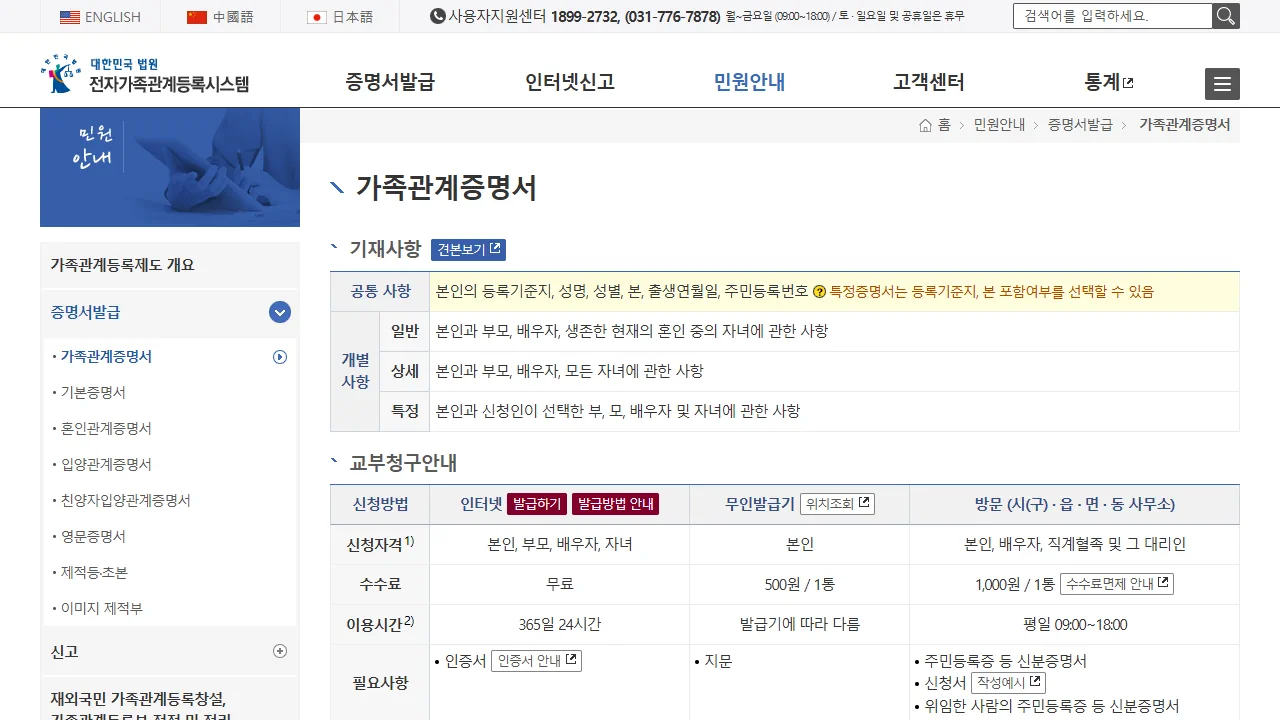Click 신청방법 column header

click(x=380, y=504)
